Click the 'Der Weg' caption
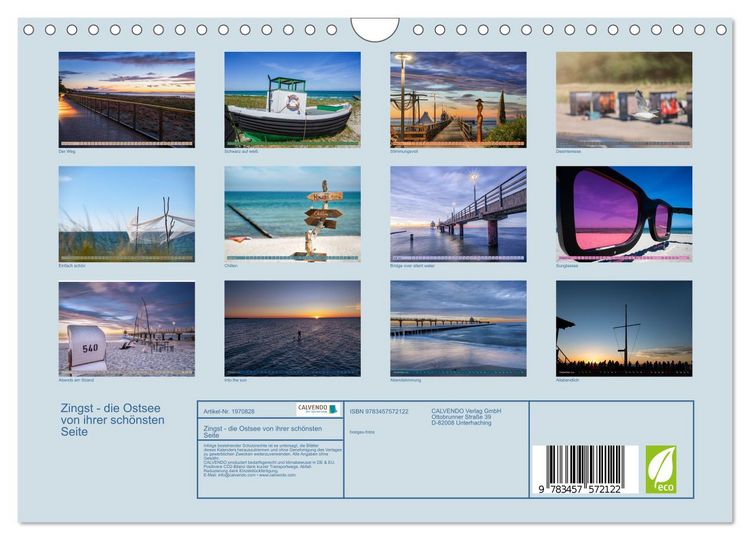 click(67, 151)
